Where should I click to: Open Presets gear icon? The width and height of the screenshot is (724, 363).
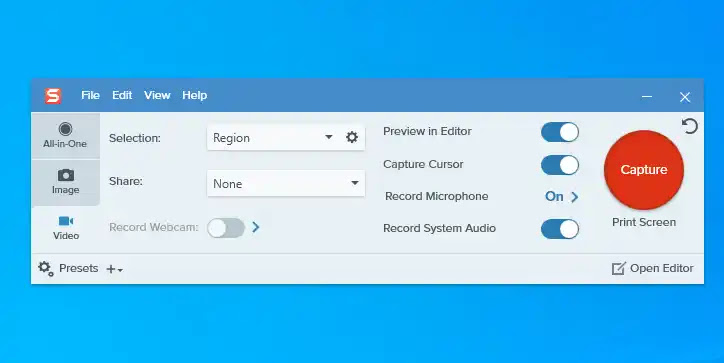pos(45,268)
